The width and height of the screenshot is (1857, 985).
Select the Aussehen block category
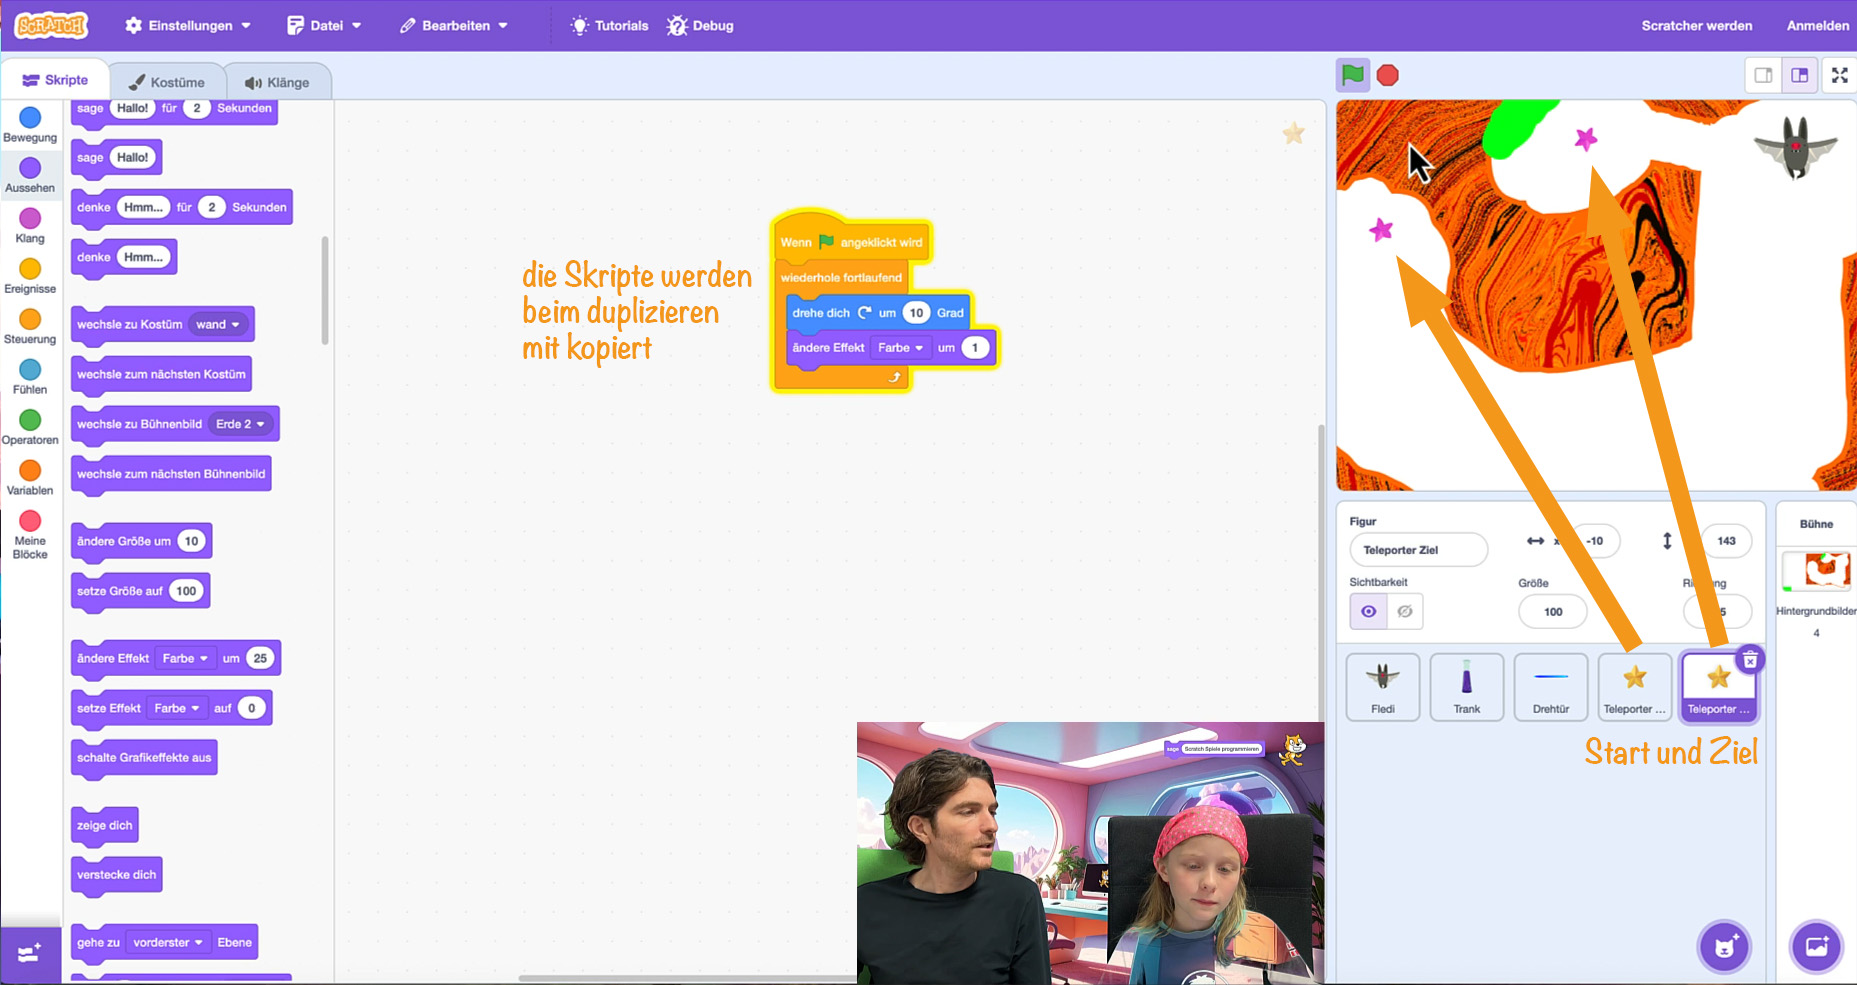[30, 175]
